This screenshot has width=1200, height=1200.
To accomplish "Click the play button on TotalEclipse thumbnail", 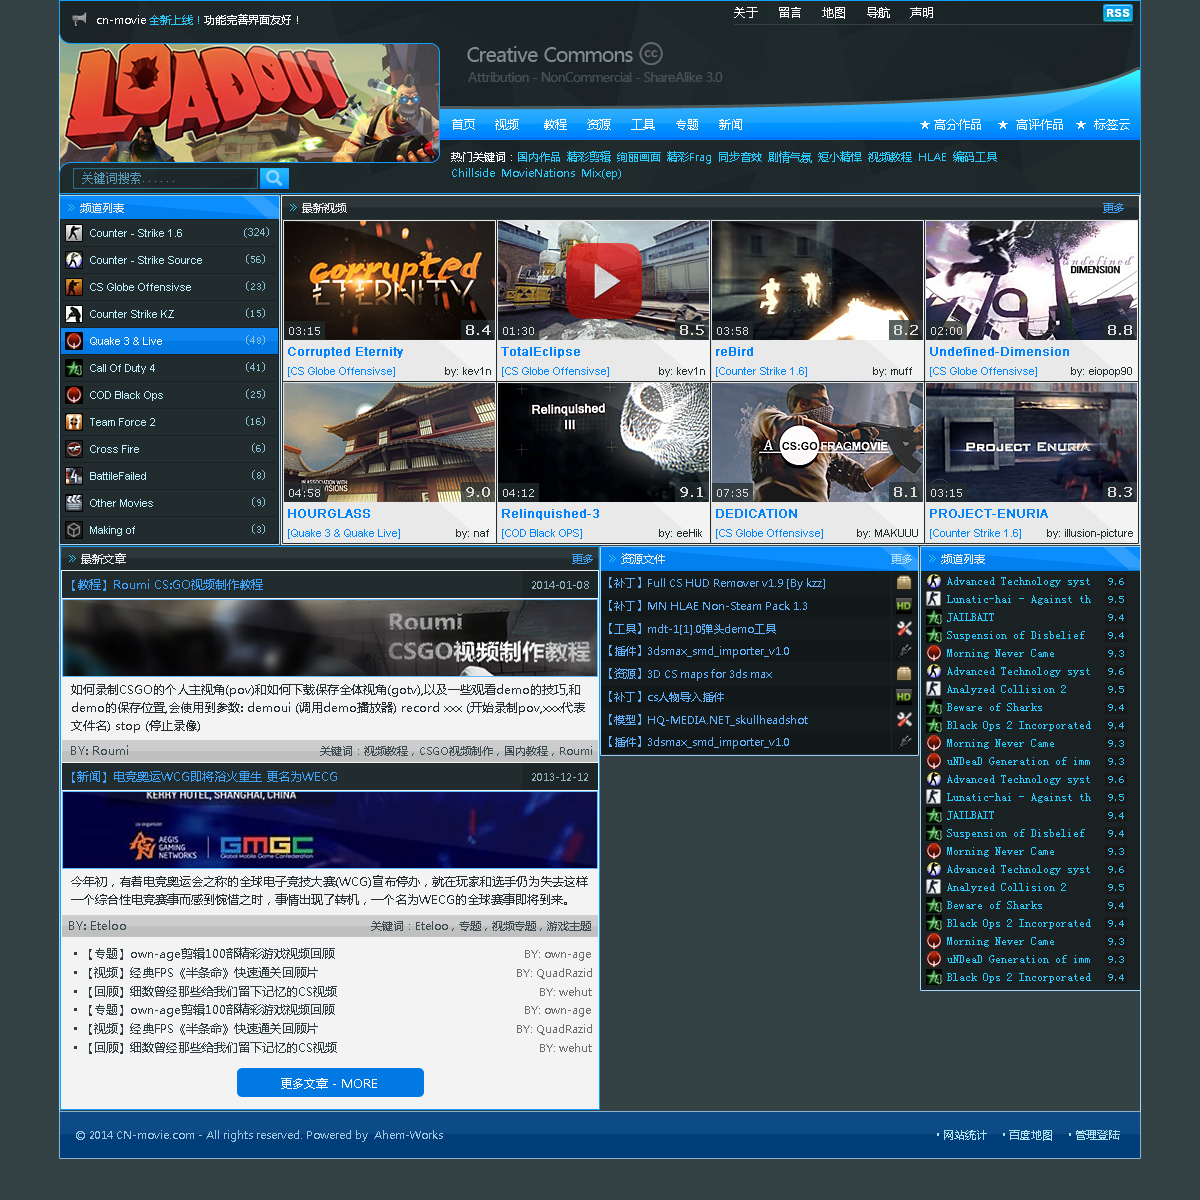I will coord(604,281).
